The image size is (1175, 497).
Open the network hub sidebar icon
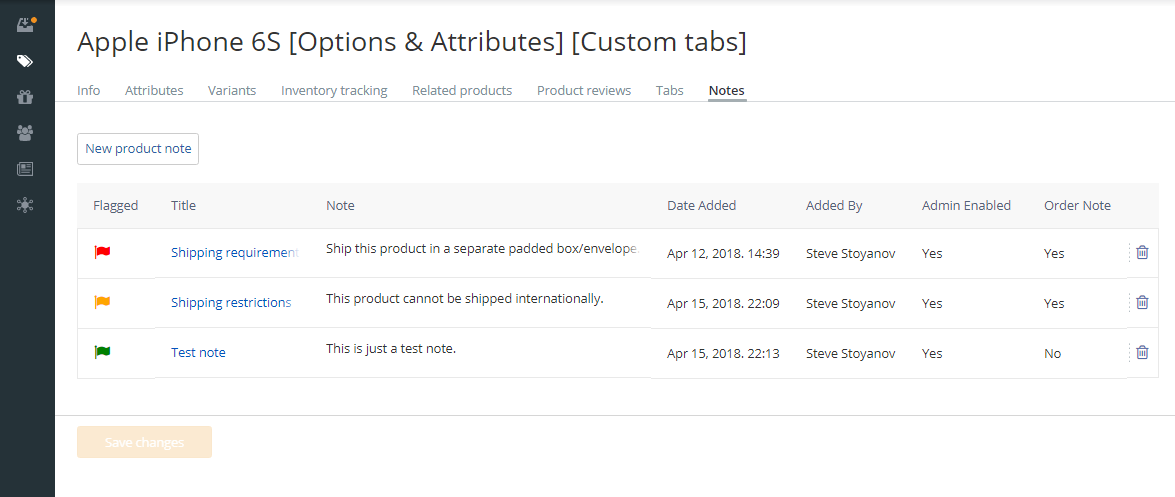click(25, 205)
